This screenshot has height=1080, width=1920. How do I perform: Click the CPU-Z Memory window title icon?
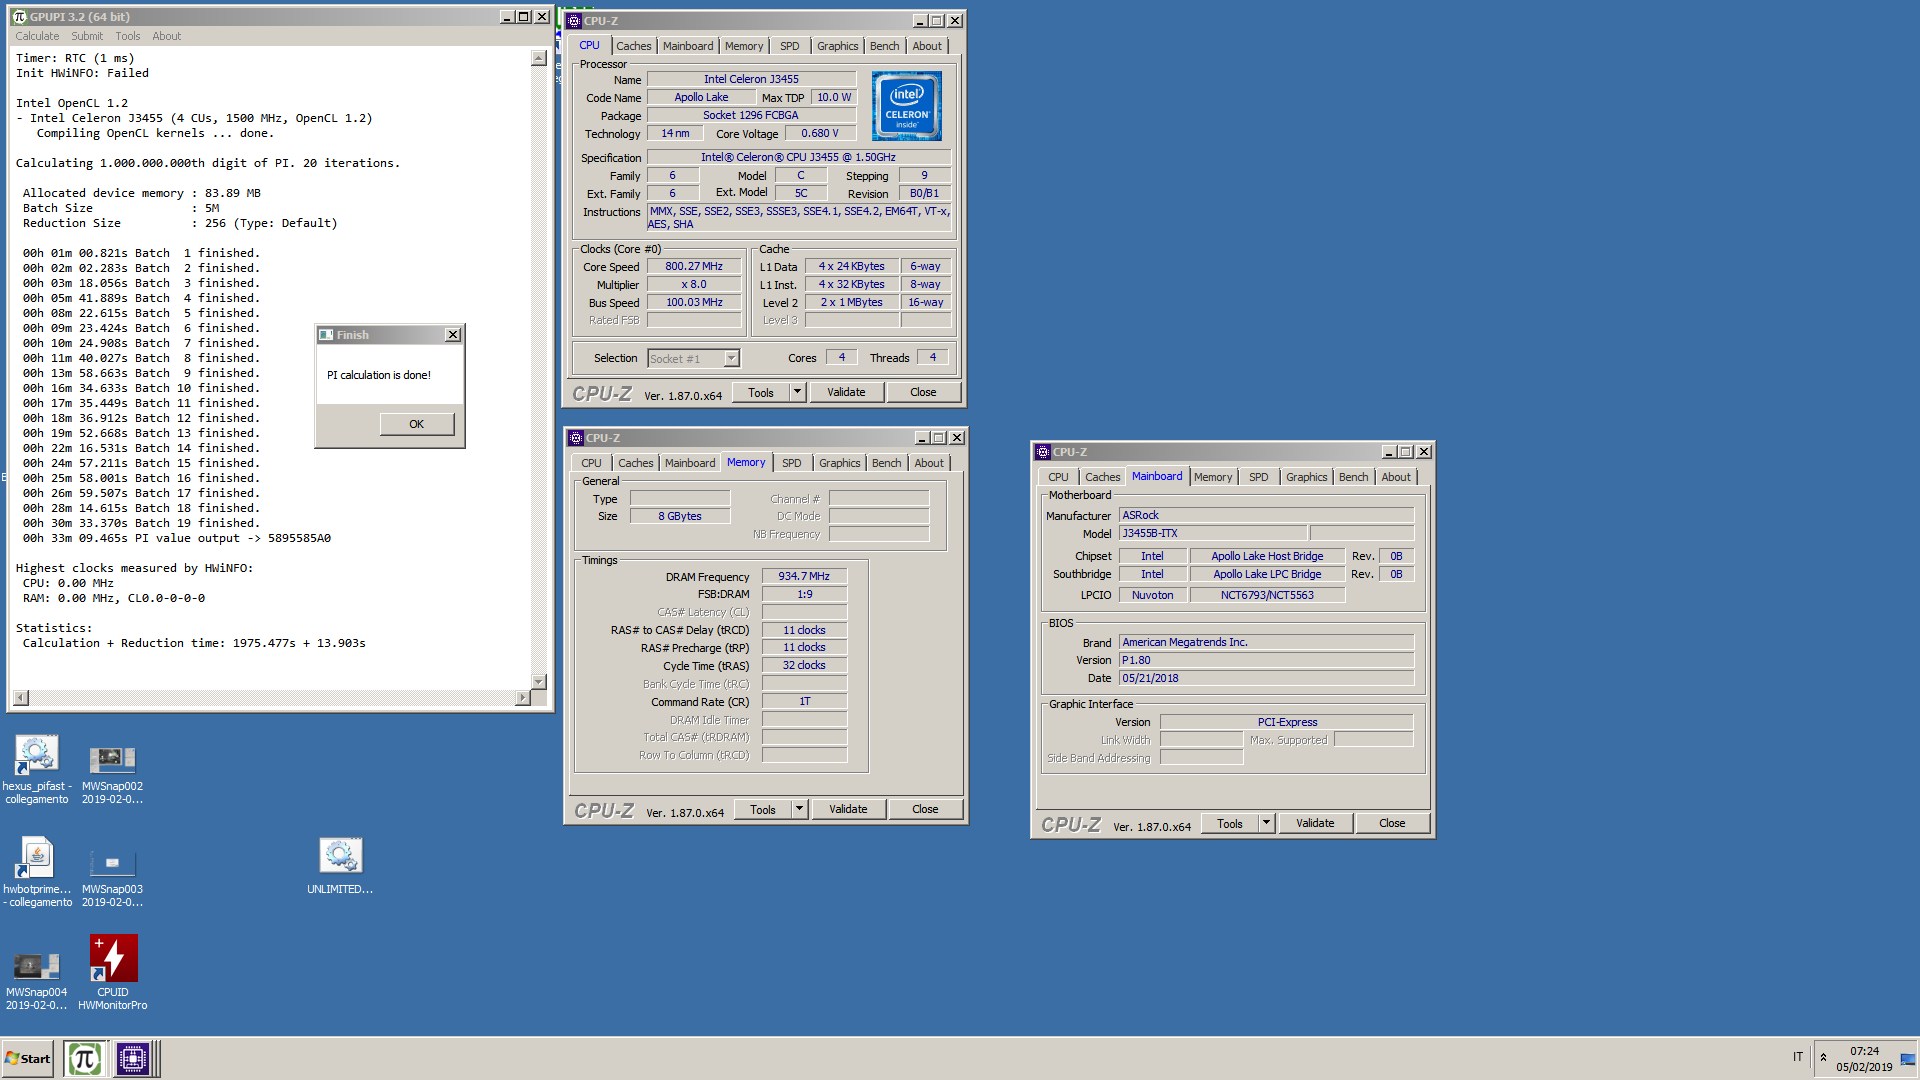point(576,438)
